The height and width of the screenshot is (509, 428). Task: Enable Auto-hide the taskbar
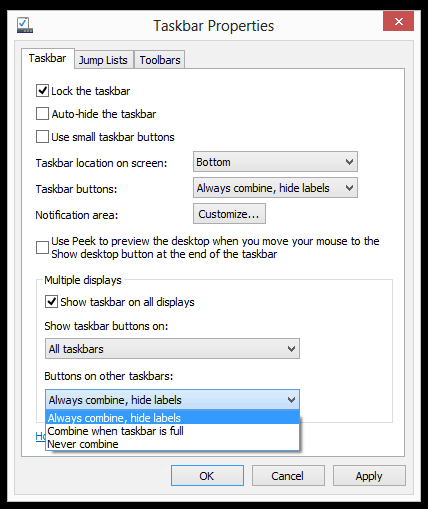(x=42, y=114)
